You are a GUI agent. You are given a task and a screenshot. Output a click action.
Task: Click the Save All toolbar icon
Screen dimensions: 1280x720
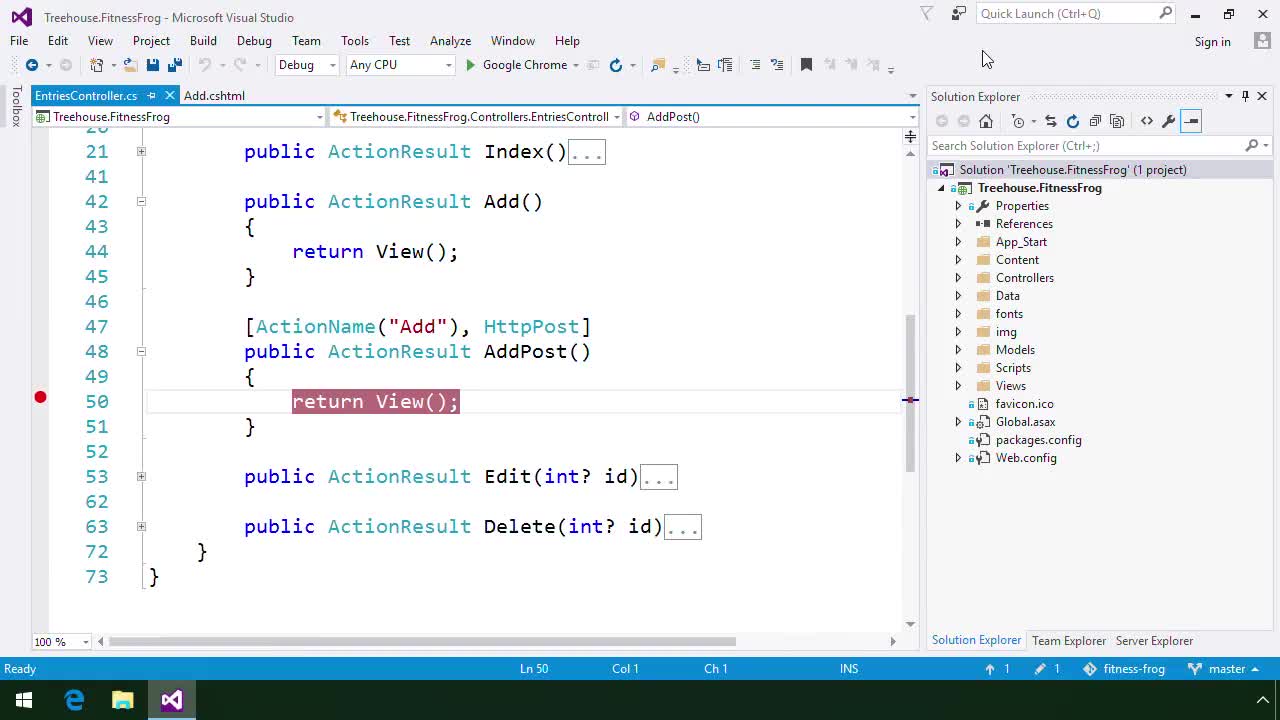[174, 65]
